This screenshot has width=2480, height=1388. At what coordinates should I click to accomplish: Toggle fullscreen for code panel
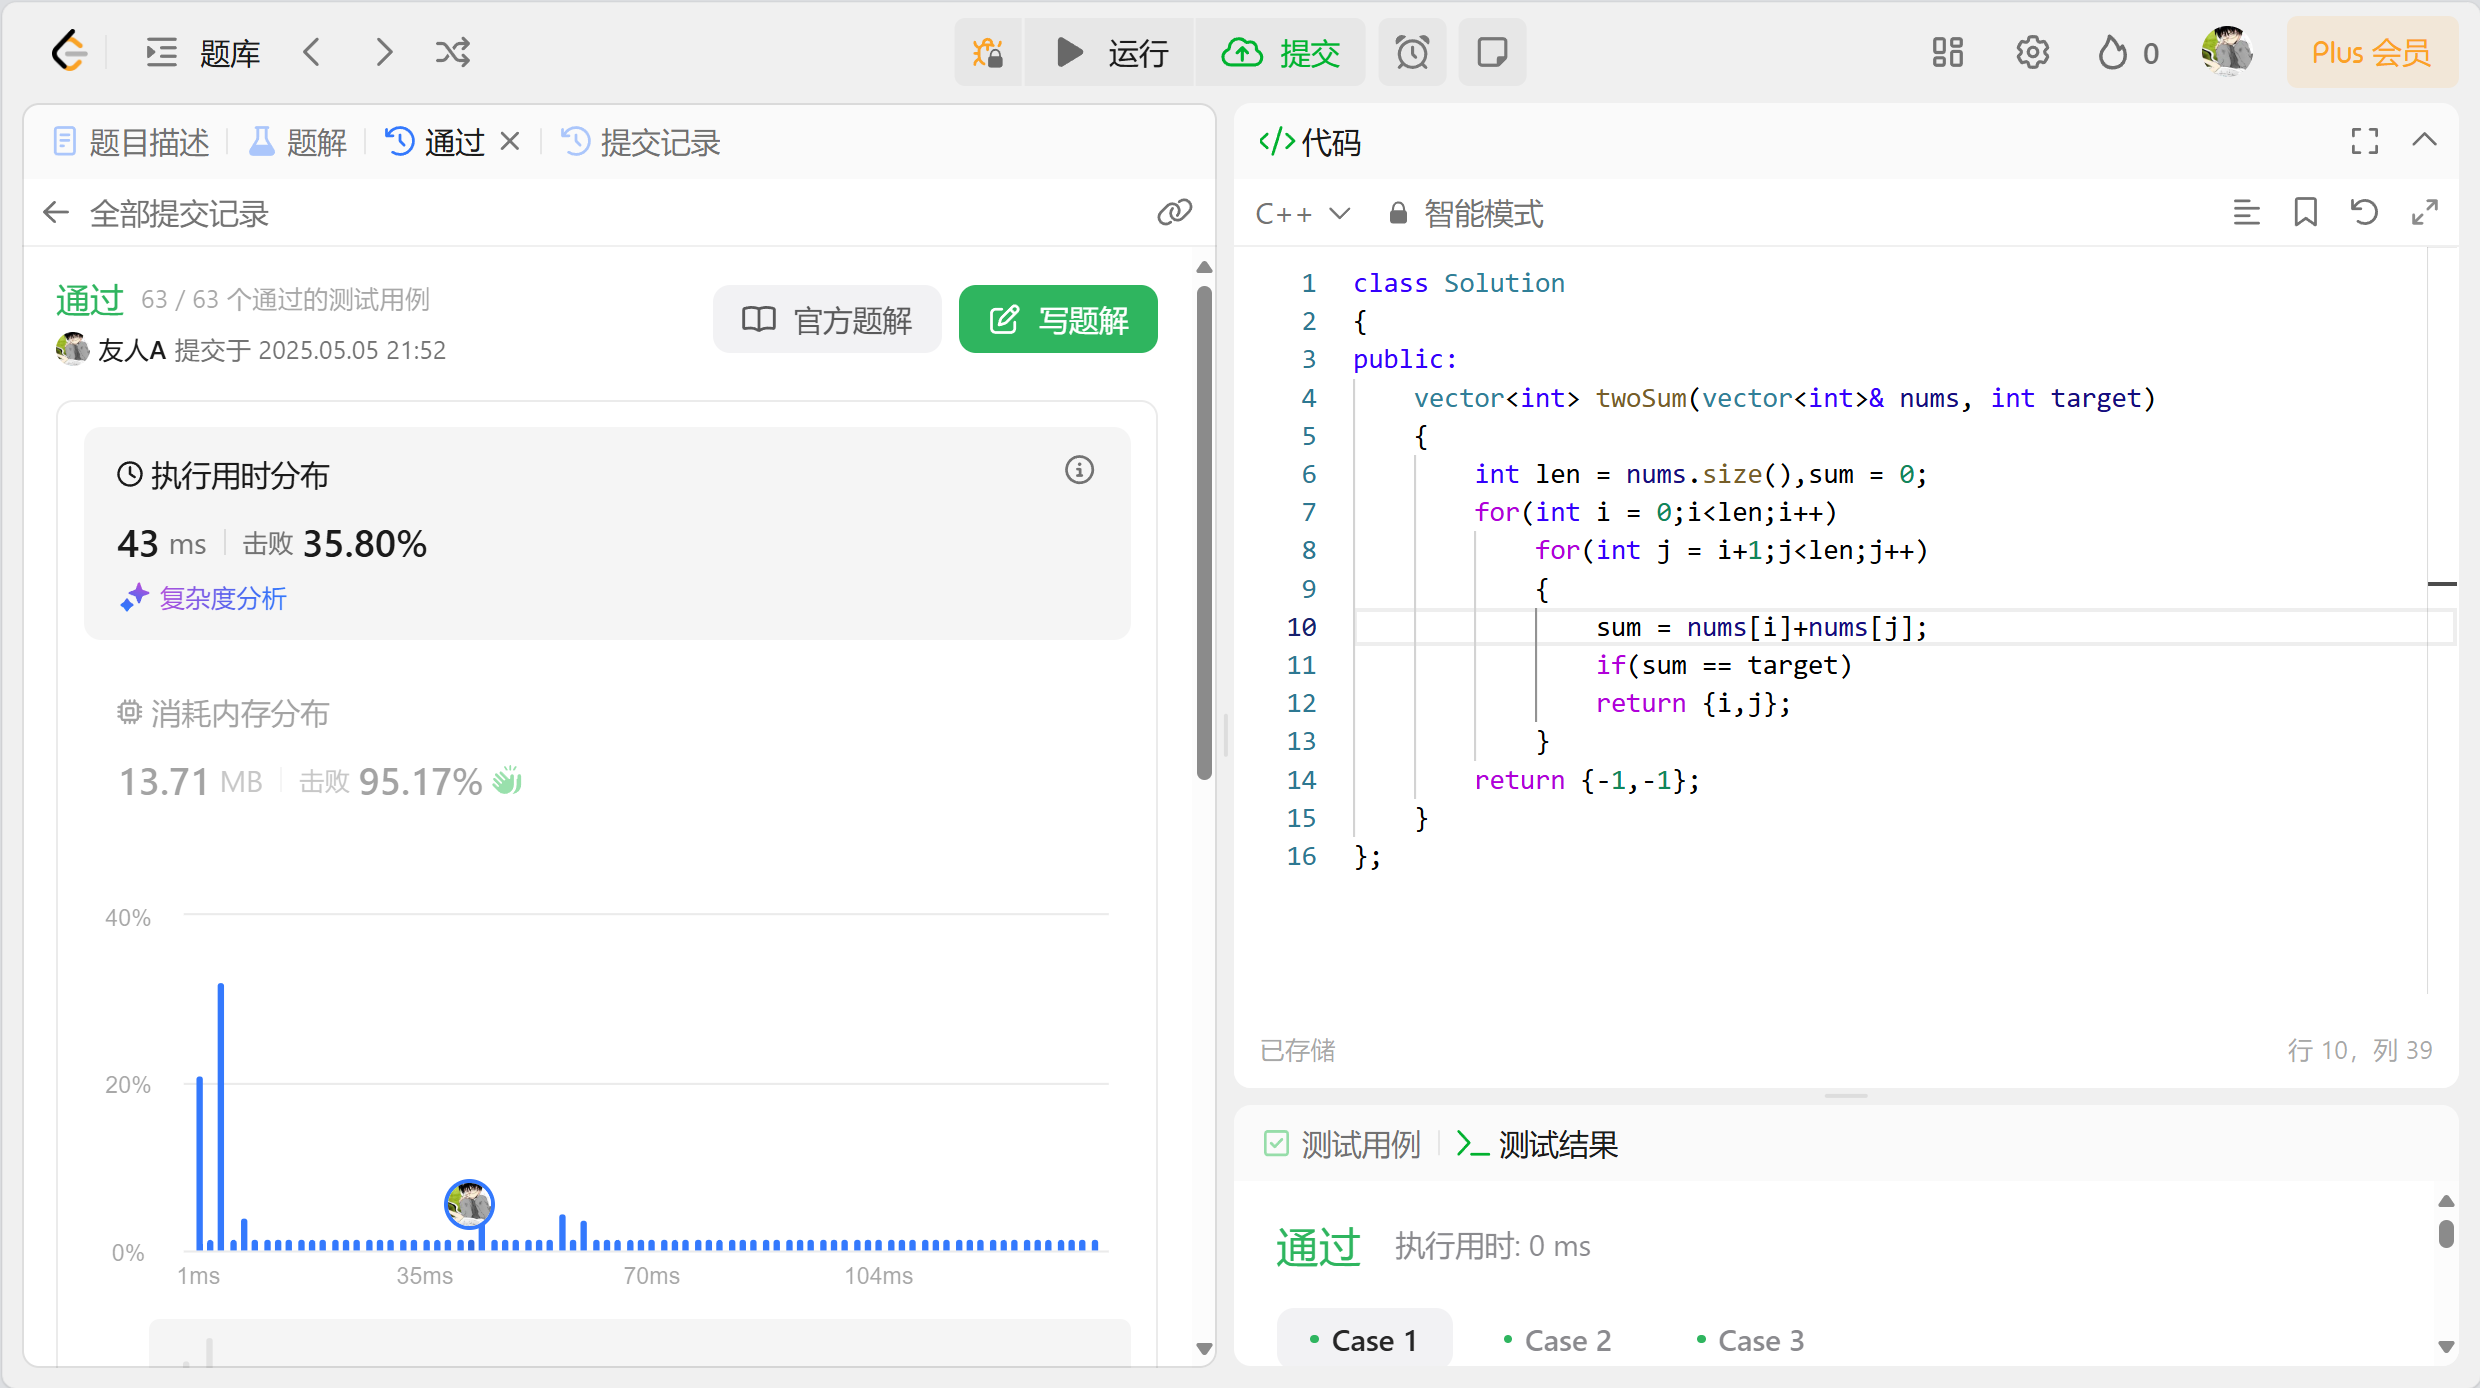point(2364,141)
